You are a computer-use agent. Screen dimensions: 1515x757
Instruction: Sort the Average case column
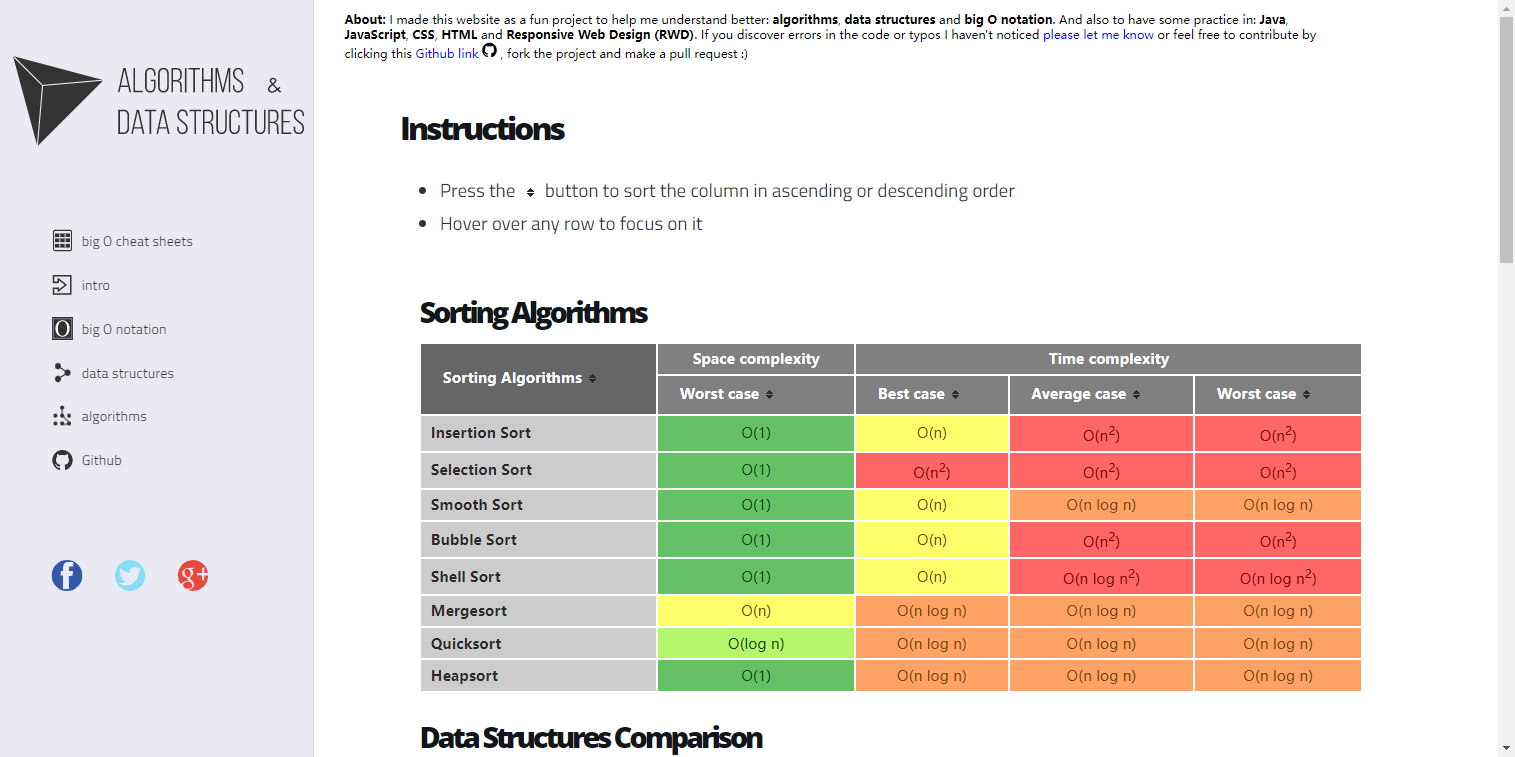1136,395
